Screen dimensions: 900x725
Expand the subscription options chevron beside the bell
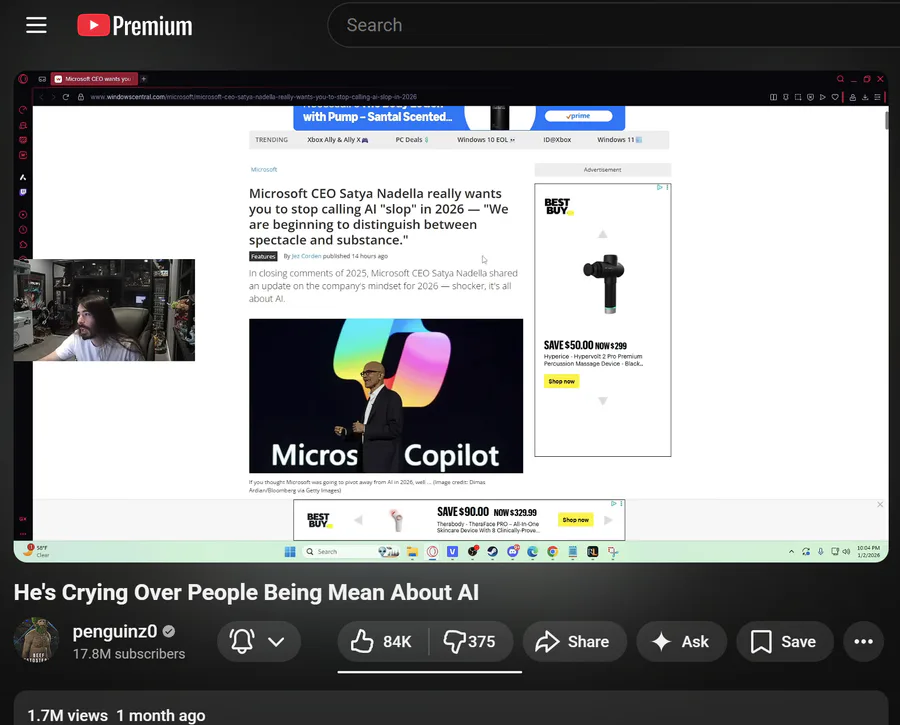click(276, 642)
